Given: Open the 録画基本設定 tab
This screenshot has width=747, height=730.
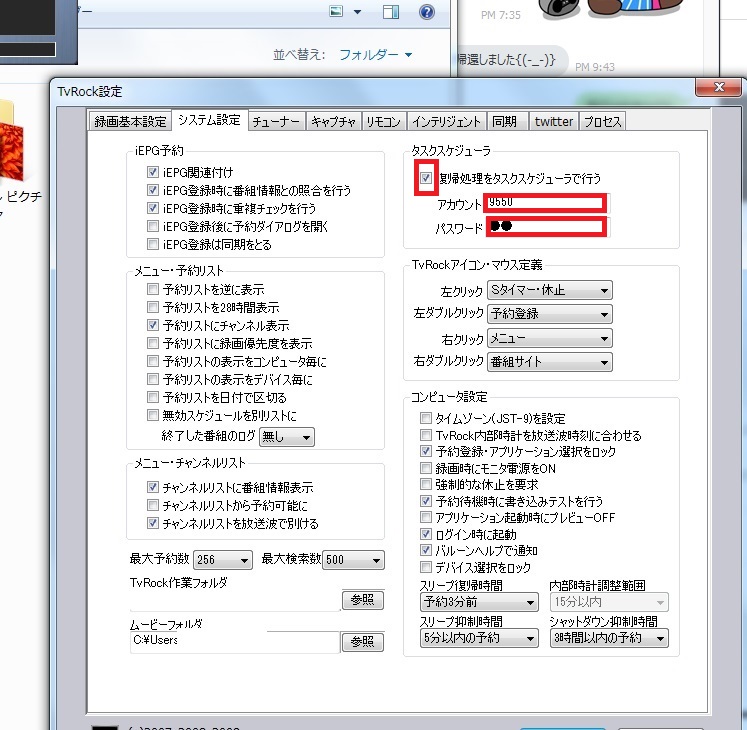Looking at the screenshot, I should (x=130, y=122).
